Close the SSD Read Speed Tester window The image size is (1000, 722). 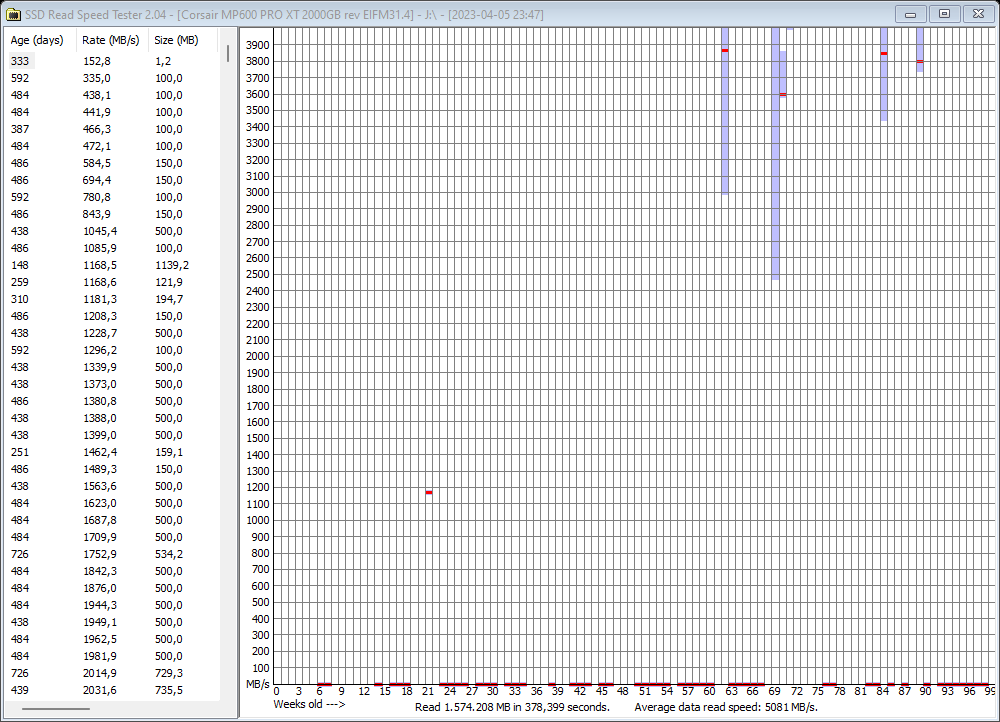click(978, 14)
